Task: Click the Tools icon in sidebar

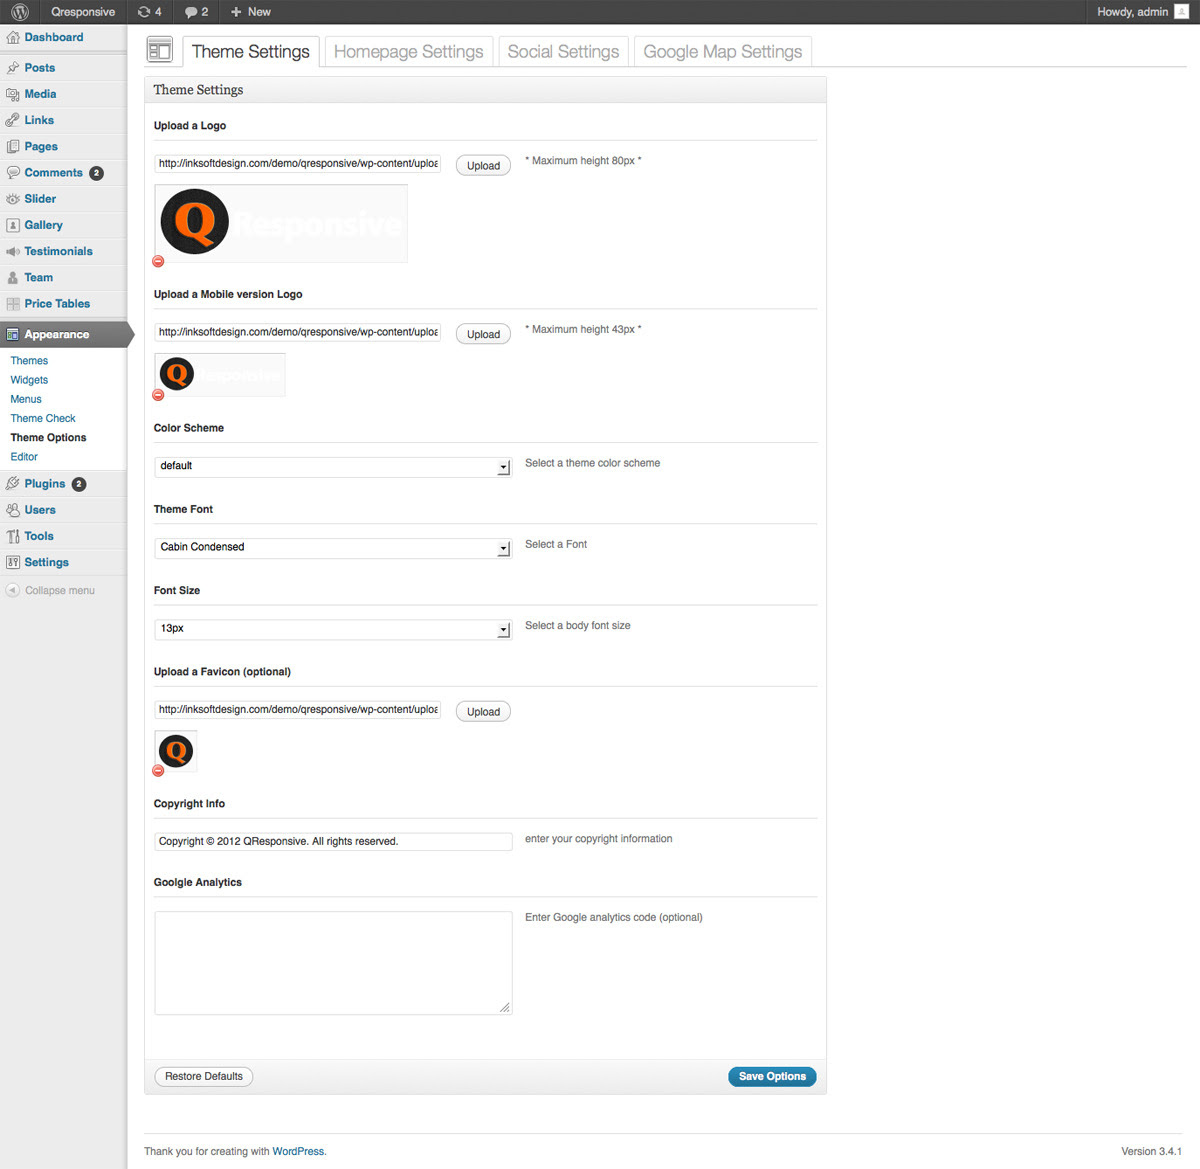Action: point(13,536)
